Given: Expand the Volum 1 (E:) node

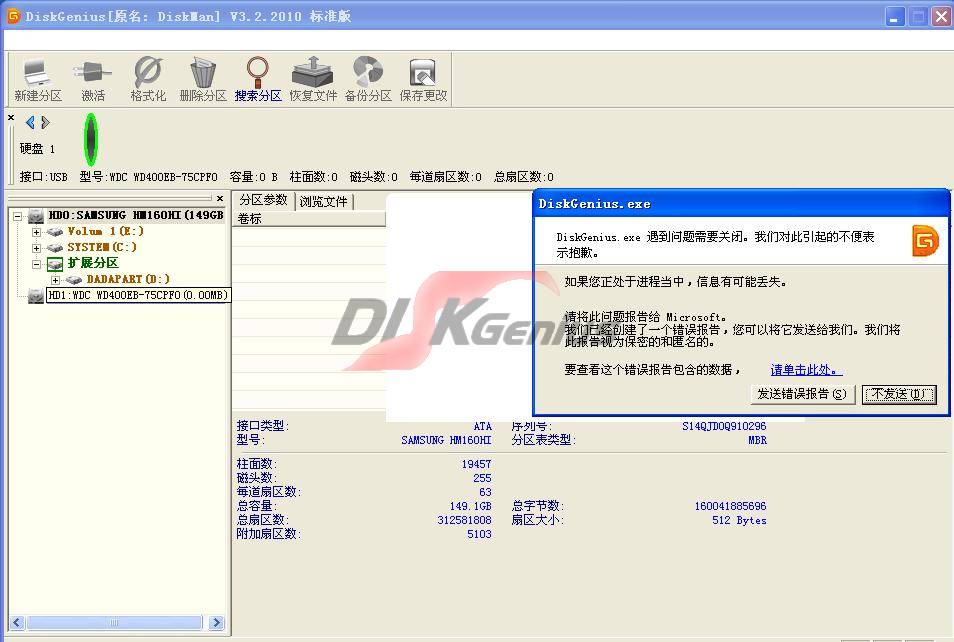Looking at the screenshot, I should click(37, 232).
